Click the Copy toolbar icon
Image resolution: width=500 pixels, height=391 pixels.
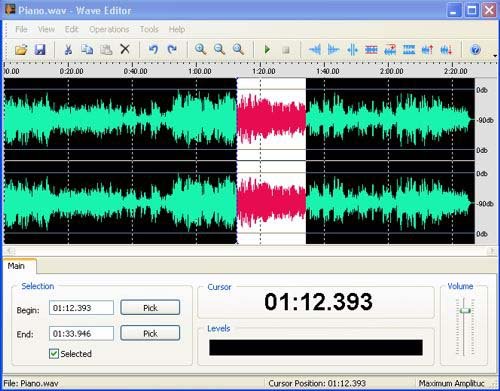[x=87, y=50]
